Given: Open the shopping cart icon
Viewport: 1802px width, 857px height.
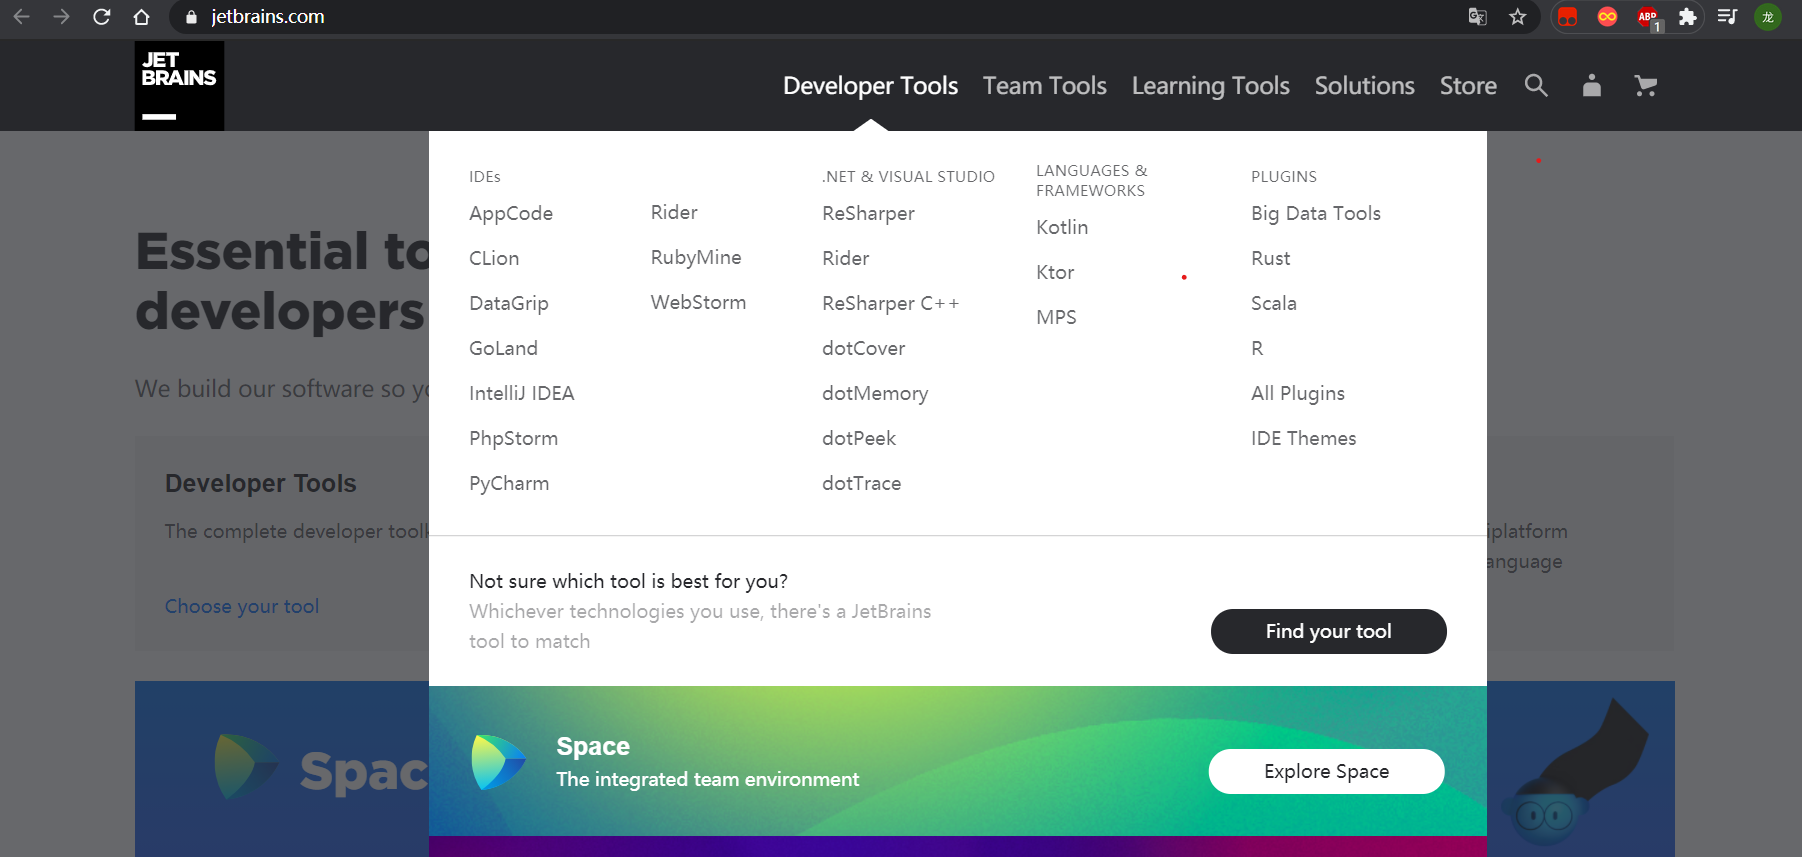Looking at the screenshot, I should [x=1645, y=86].
